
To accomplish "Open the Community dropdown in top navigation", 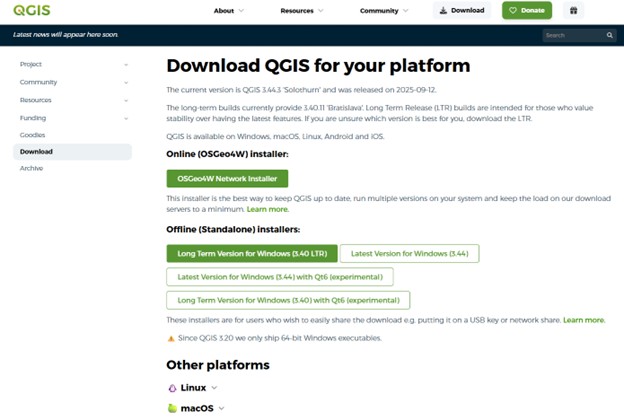I will pyautogui.click(x=384, y=10).
